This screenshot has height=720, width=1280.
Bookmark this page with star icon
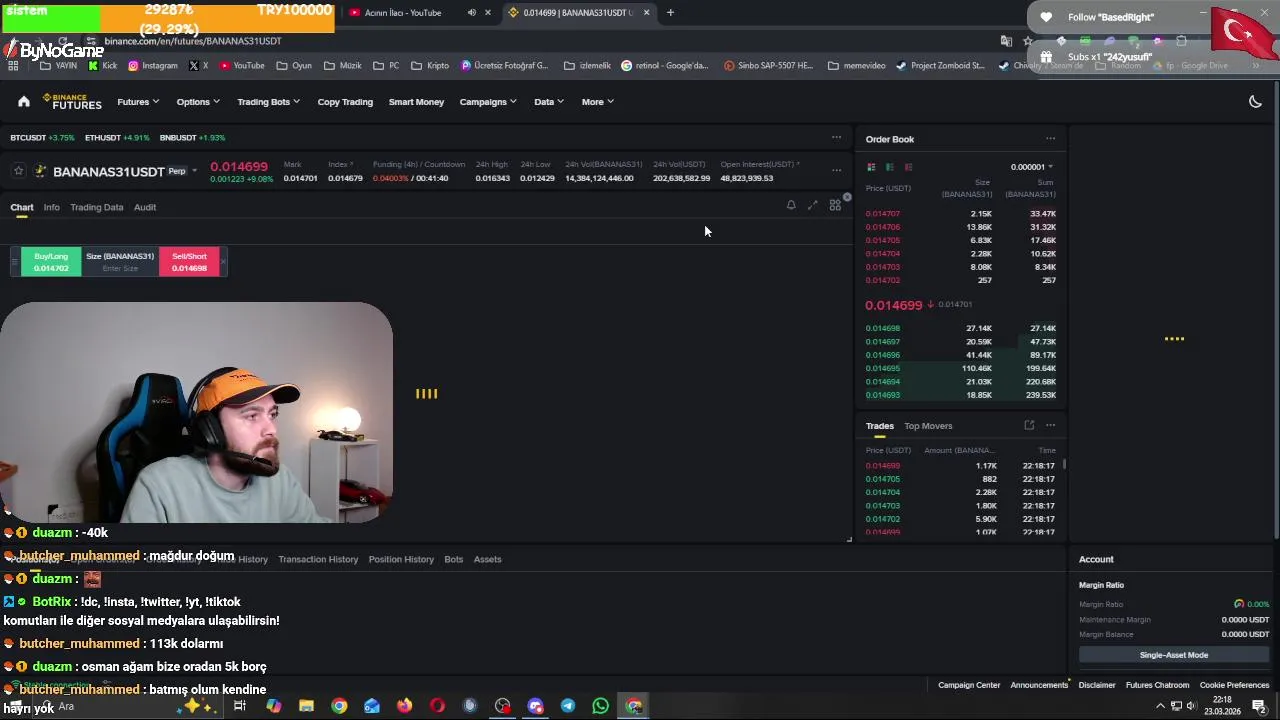(1028, 41)
